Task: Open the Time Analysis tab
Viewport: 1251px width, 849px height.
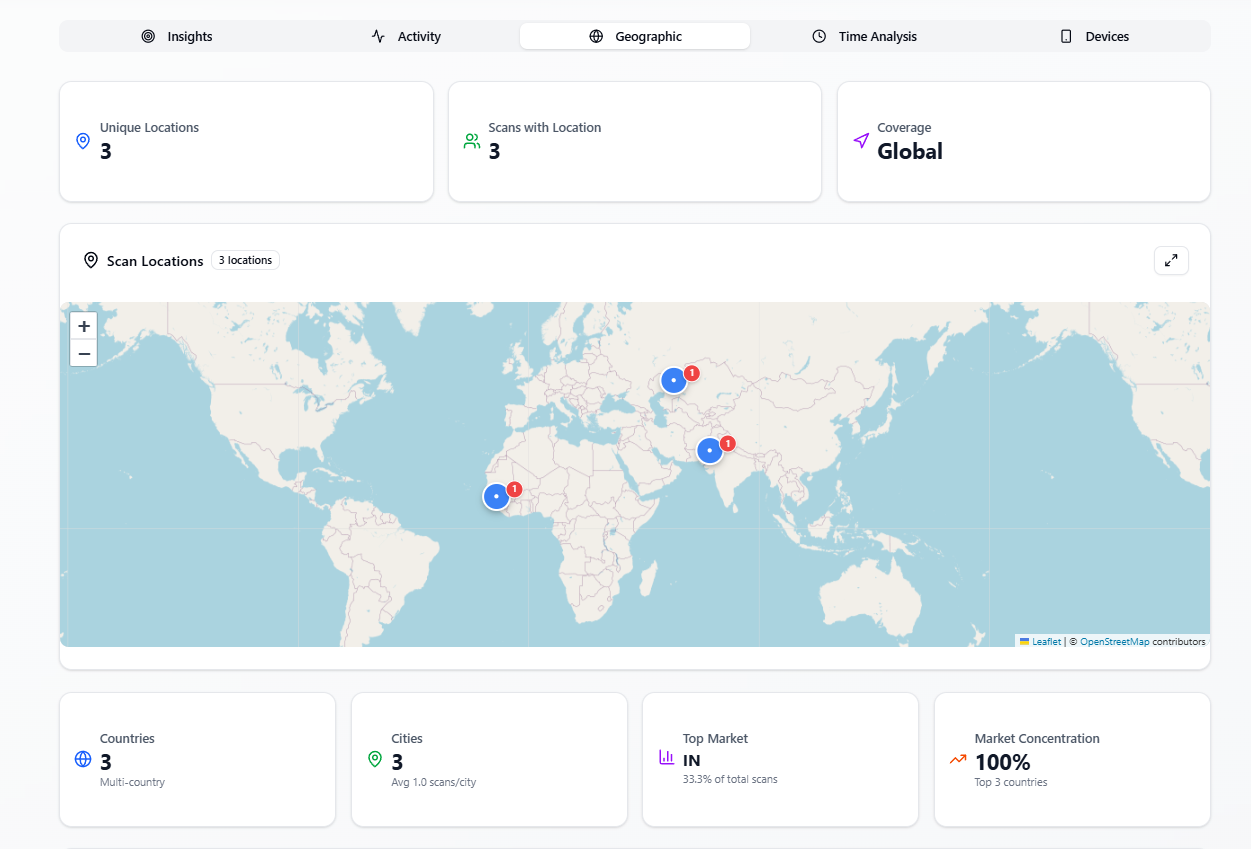Action: point(864,36)
